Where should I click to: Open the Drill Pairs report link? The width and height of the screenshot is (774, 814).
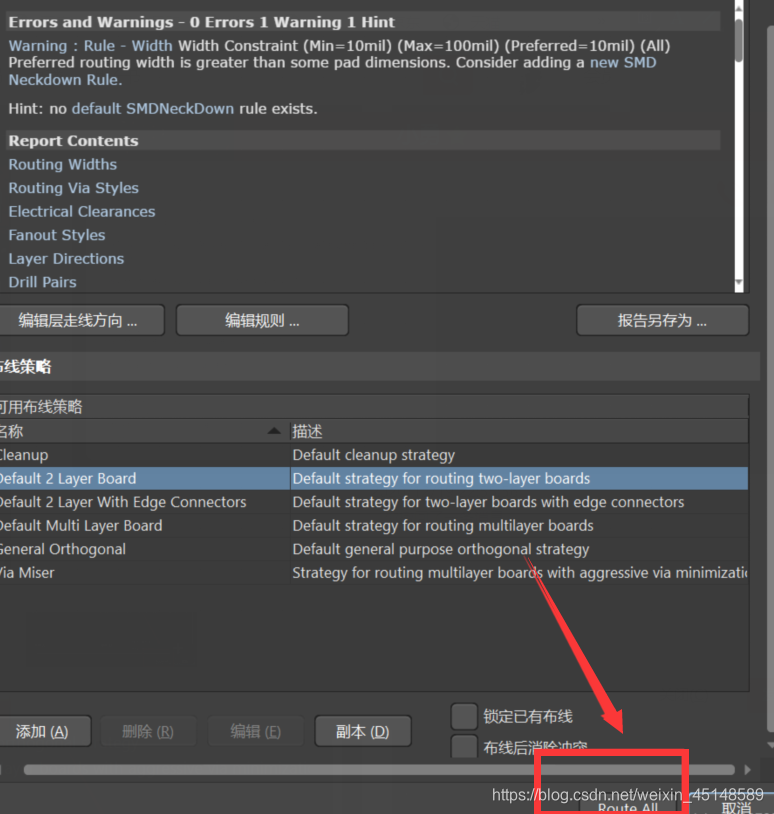pos(42,282)
